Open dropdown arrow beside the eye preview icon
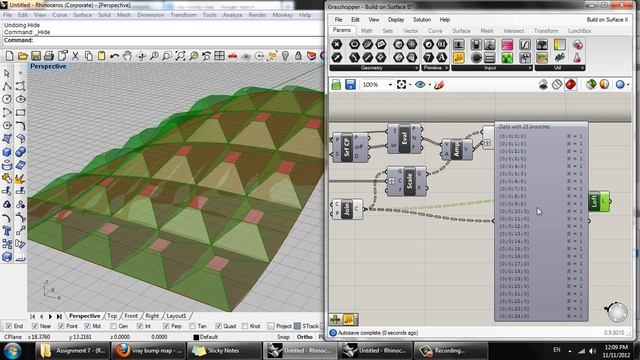Screen dimensions: 640x360 pos(429,85)
